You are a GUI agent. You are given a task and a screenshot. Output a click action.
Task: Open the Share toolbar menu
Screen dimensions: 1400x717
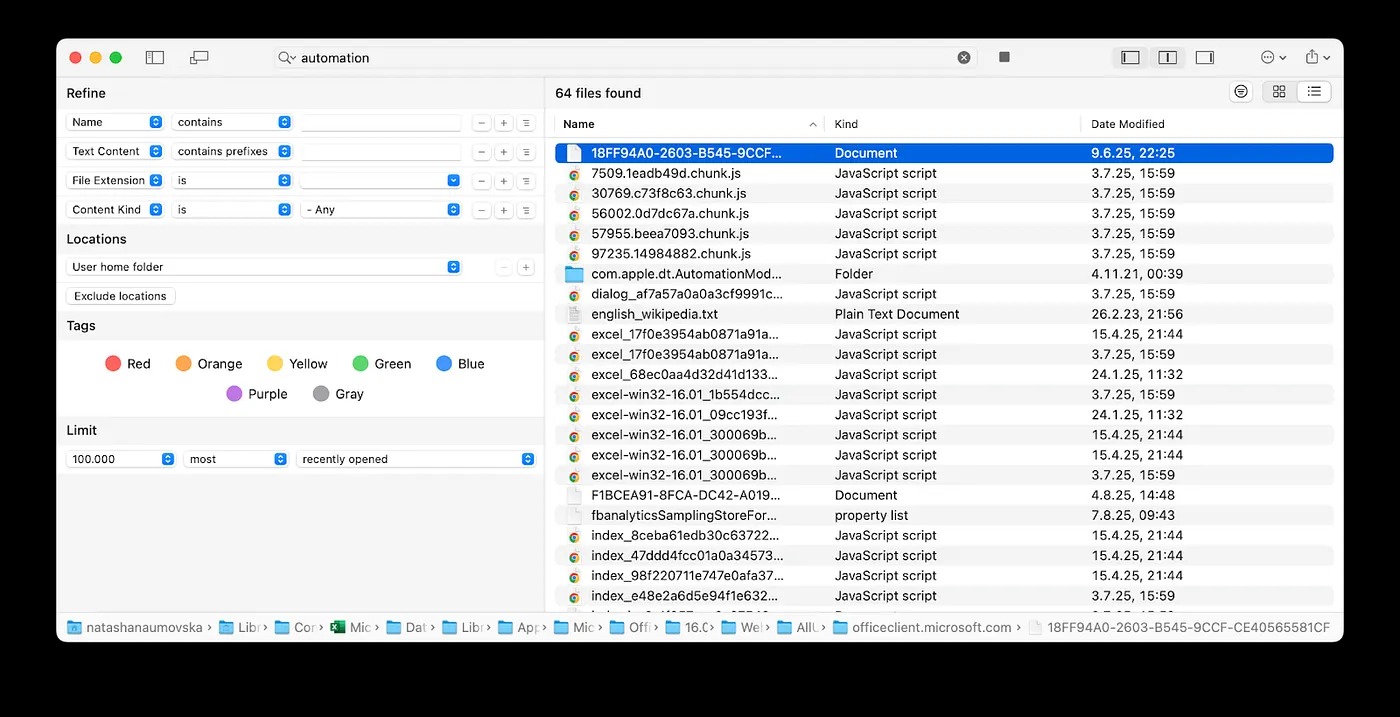point(1317,58)
